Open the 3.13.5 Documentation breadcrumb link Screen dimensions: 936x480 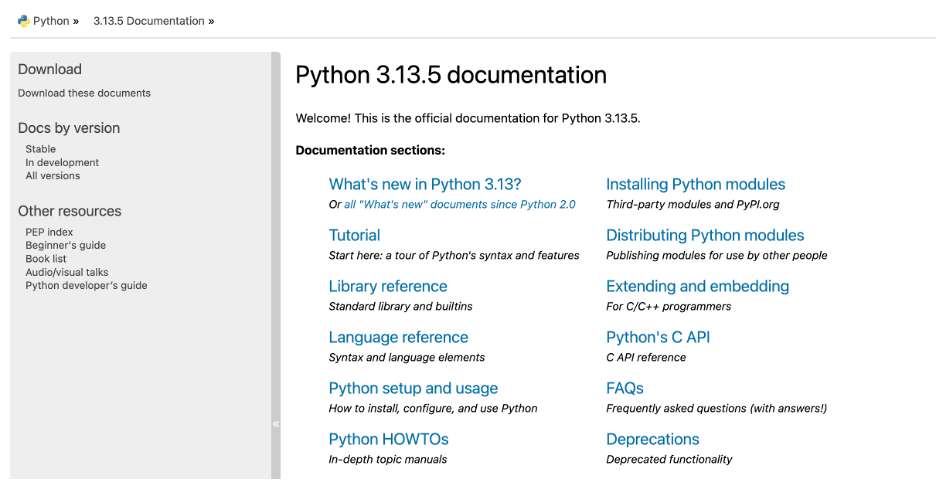[149, 21]
